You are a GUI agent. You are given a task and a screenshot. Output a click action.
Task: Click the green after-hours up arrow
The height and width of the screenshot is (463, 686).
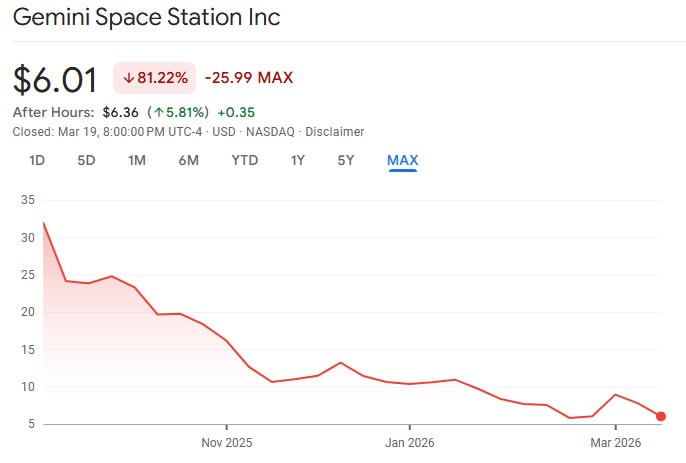coord(158,112)
